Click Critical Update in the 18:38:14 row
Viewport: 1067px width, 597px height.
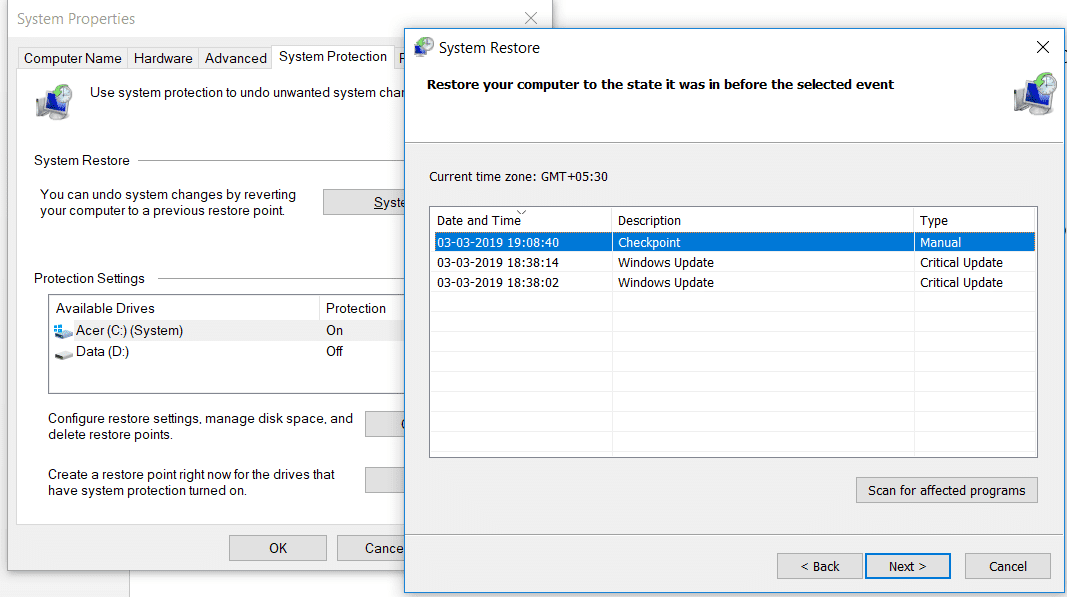pos(961,263)
